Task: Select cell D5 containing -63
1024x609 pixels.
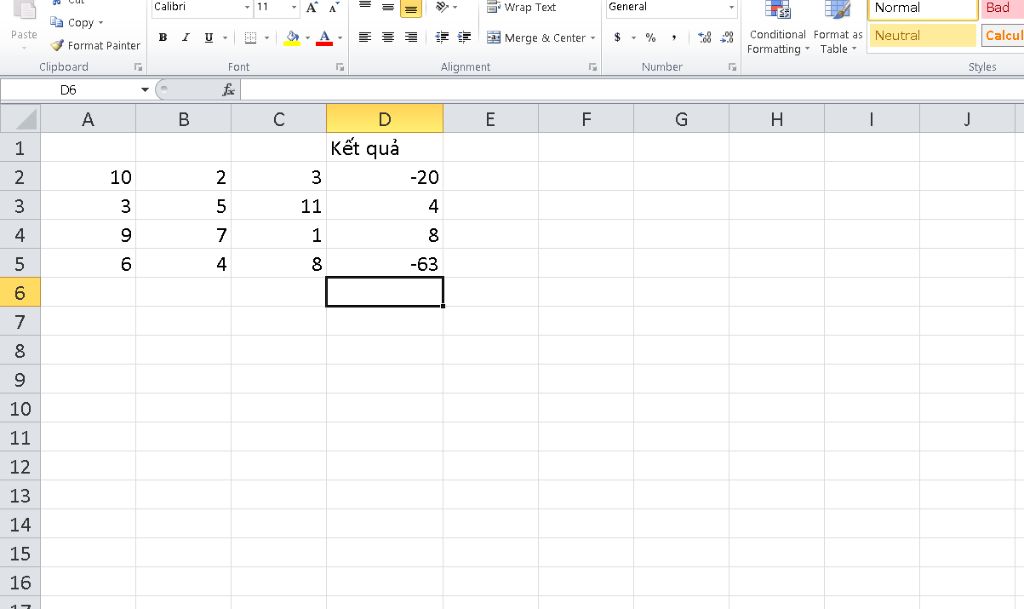Action: (x=385, y=264)
